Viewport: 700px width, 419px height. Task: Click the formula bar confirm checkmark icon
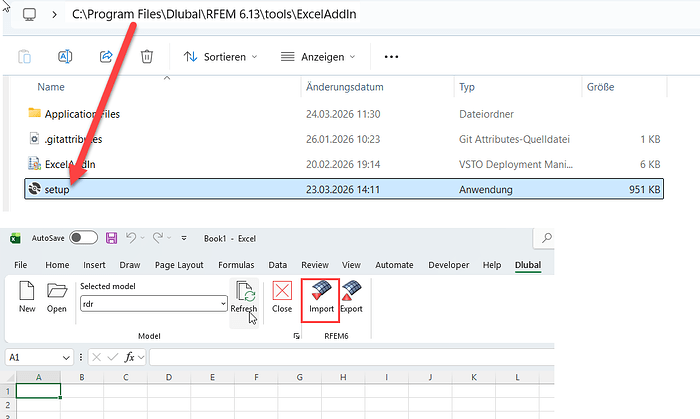(x=112, y=357)
